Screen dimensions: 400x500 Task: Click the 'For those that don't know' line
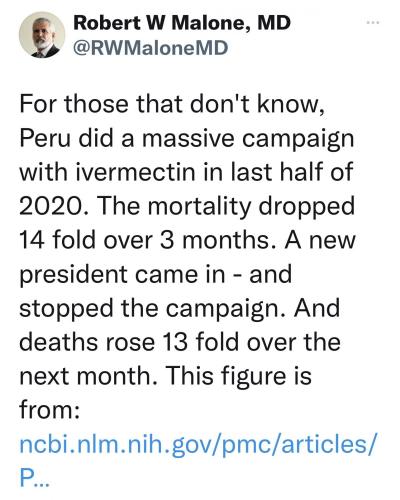point(172,104)
